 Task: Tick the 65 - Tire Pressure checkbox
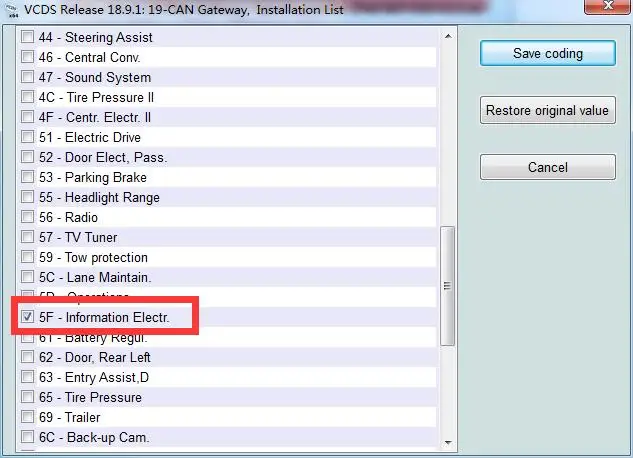point(27,397)
